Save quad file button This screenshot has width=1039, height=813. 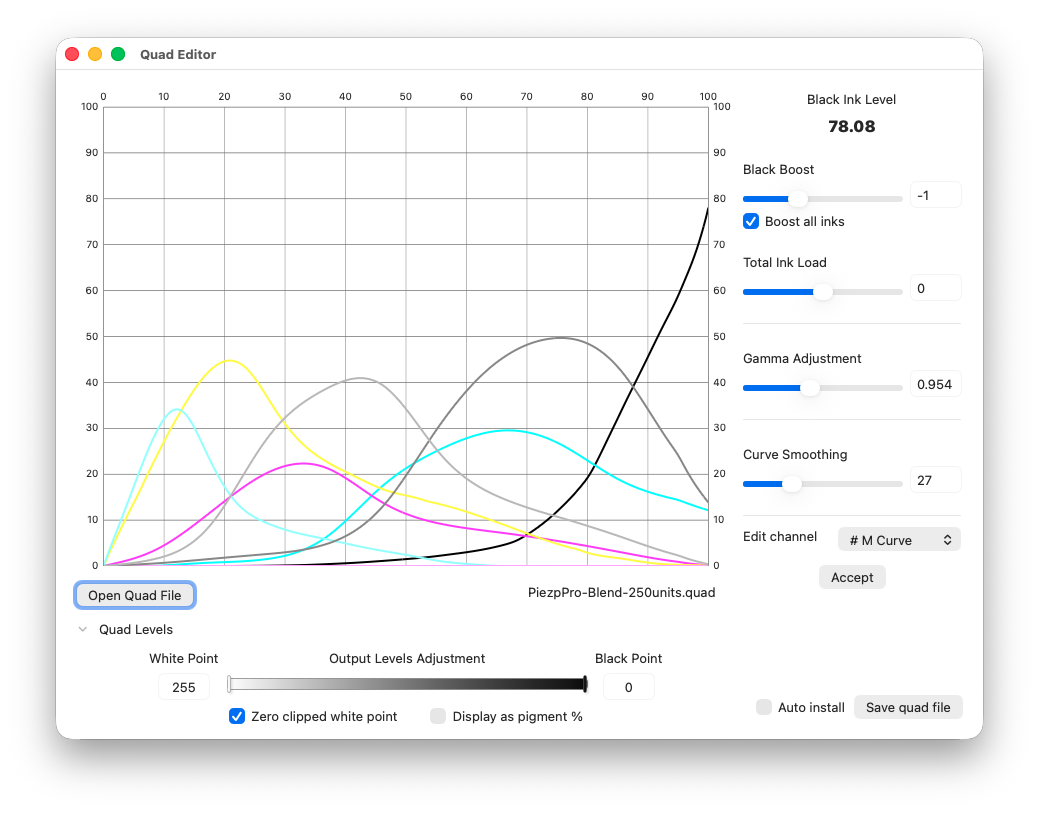point(908,707)
